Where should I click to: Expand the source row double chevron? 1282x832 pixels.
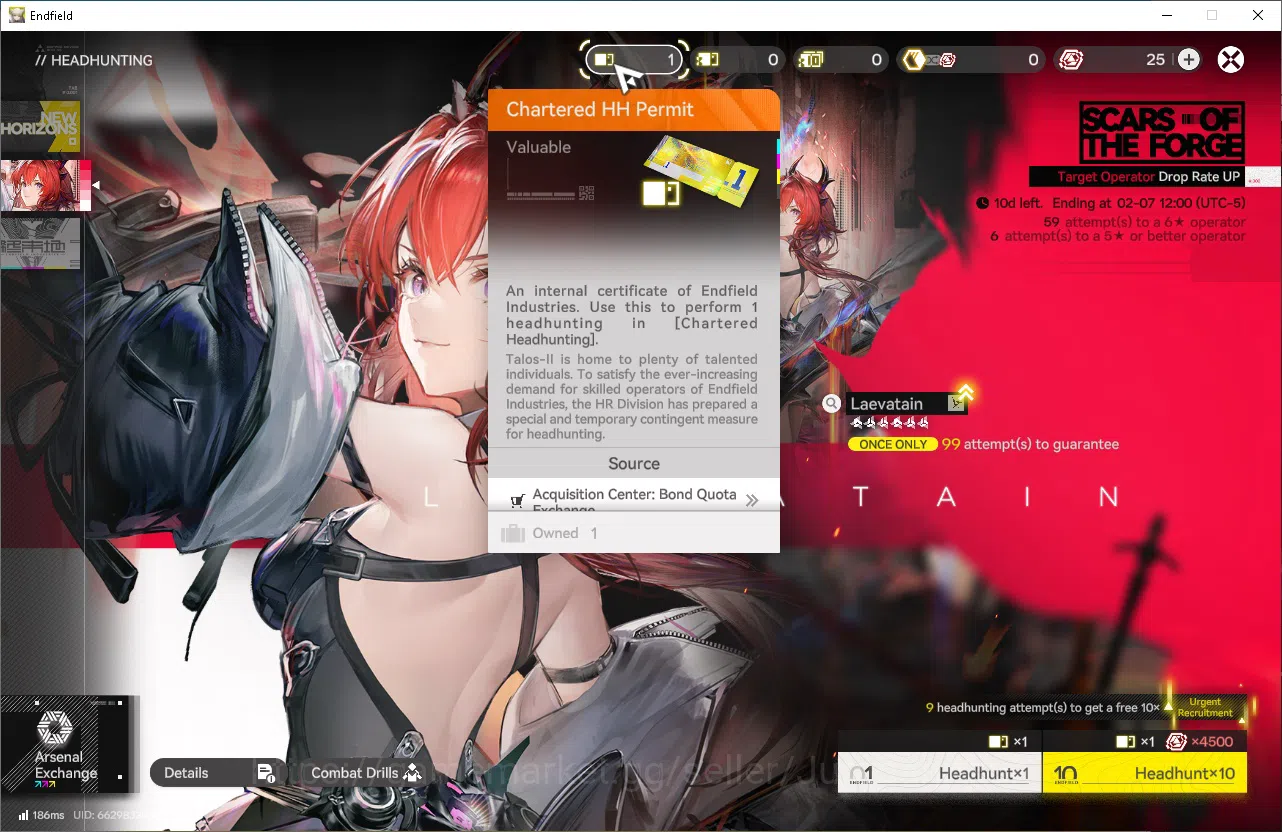click(752, 500)
